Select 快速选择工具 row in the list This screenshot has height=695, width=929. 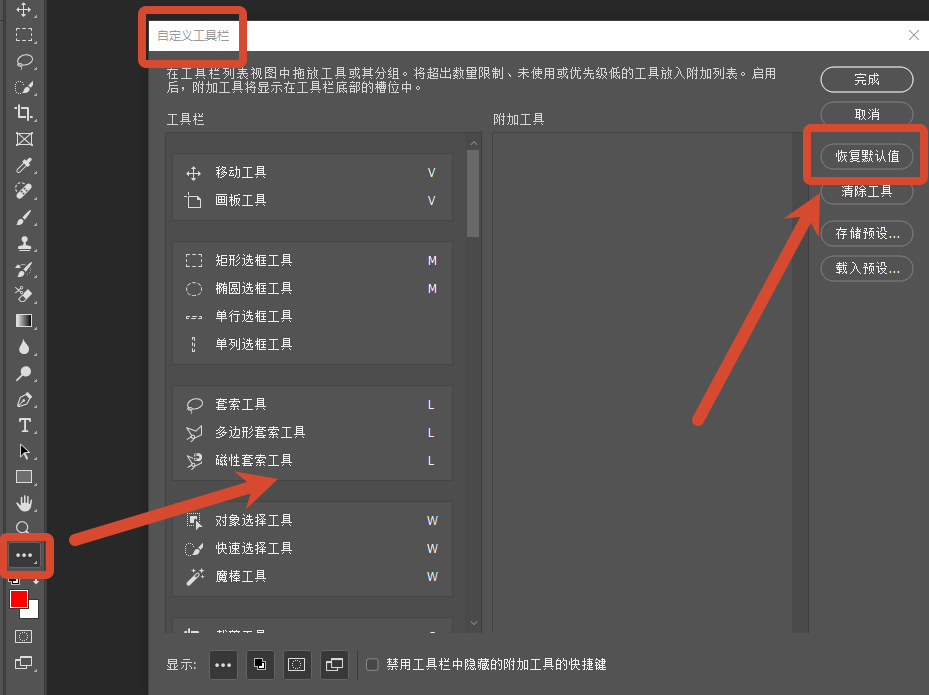(x=312, y=549)
